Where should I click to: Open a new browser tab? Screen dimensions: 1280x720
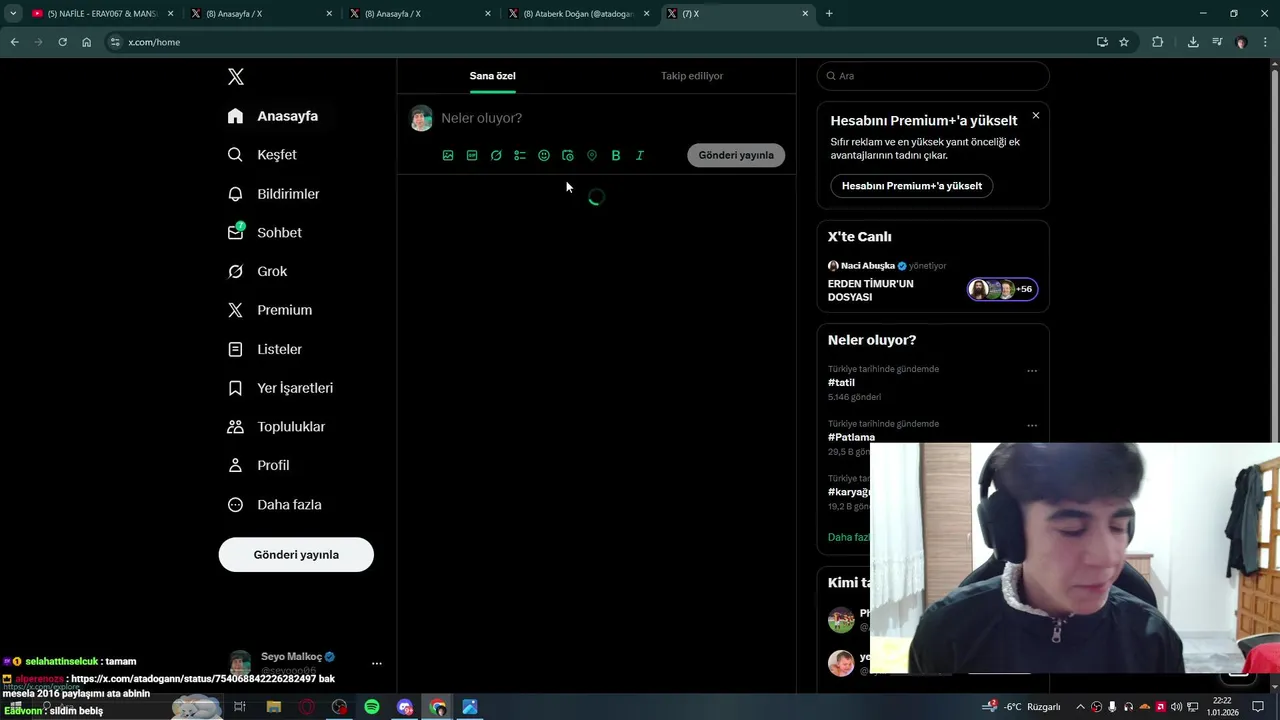(x=829, y=14)
